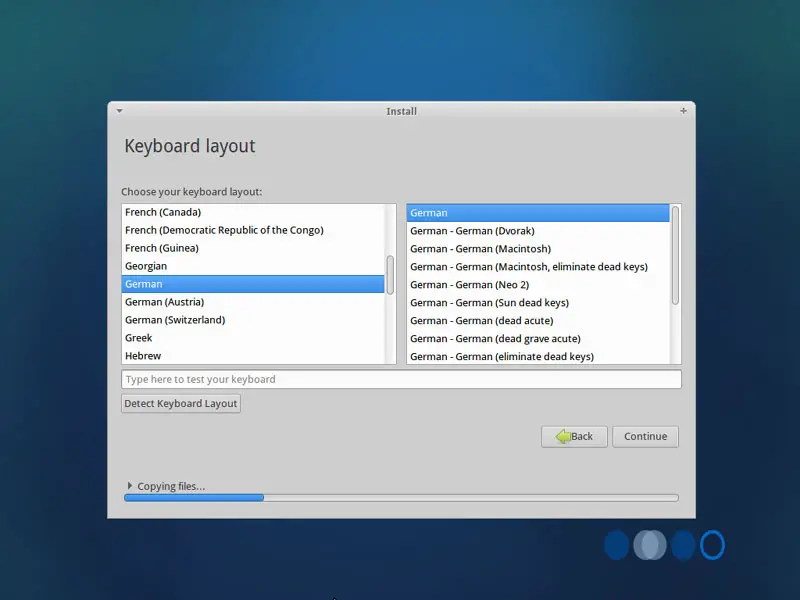Click the left language list scrollbar
Screen dimensions: 800x600
click(x=390, y=275)
